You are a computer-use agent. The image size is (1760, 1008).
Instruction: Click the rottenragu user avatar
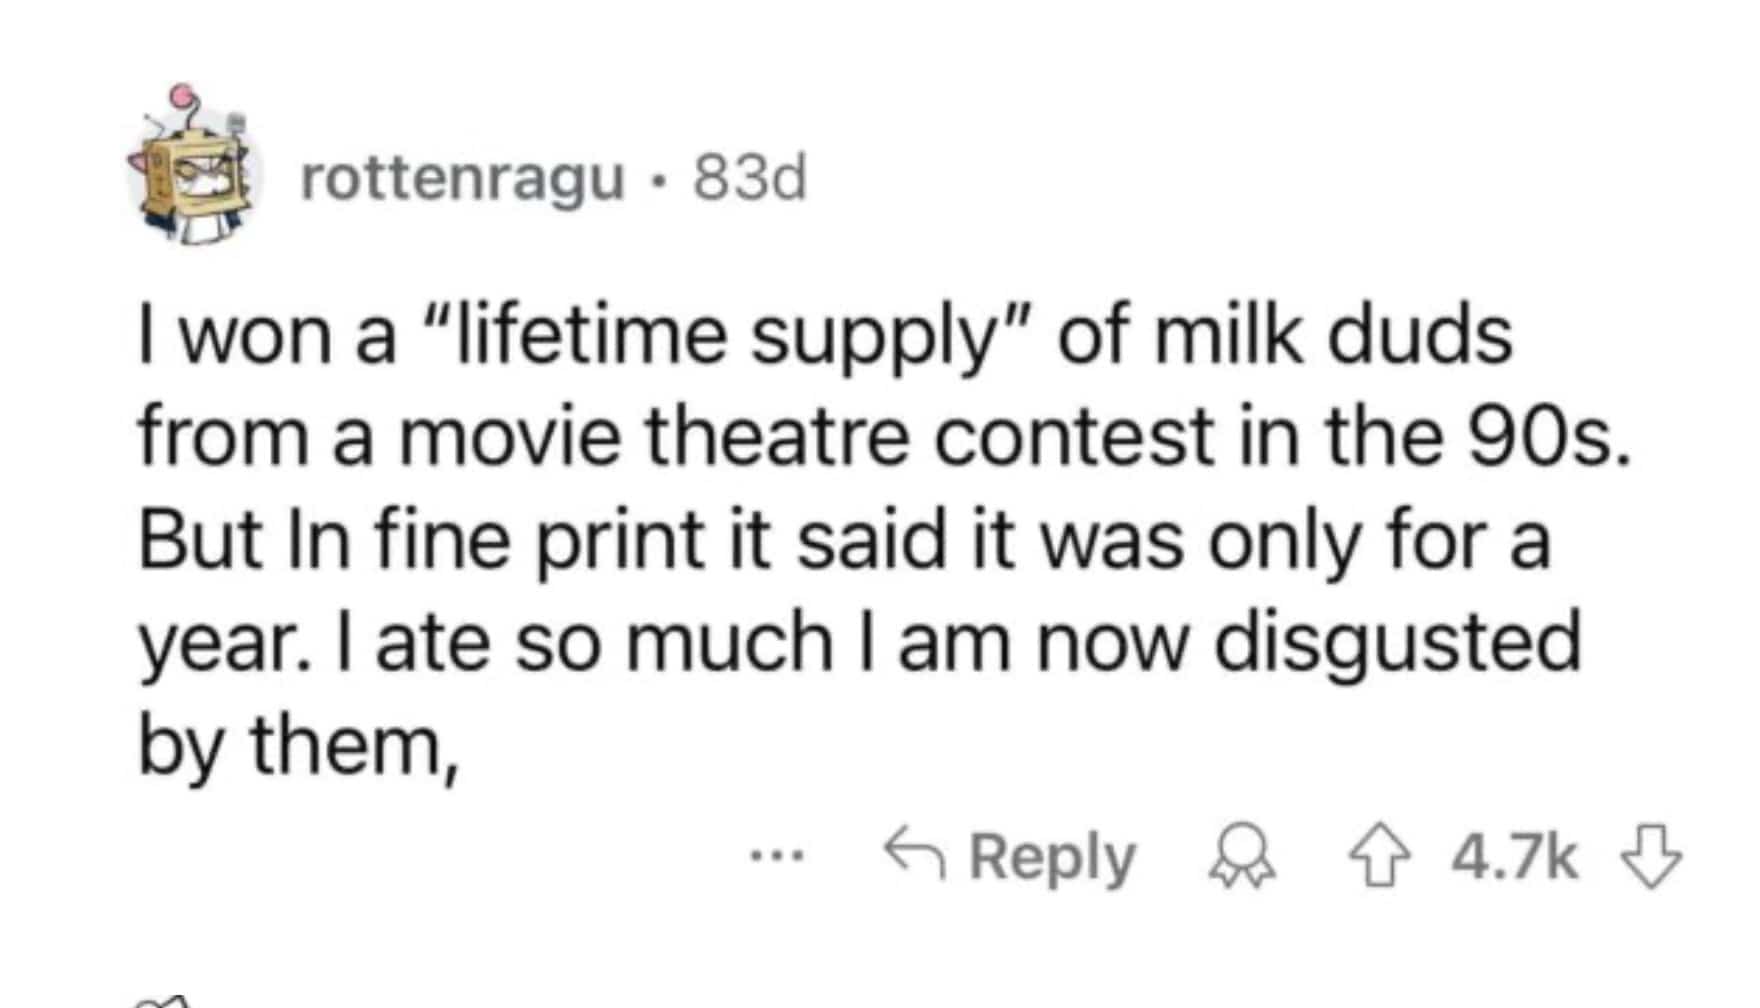click(190, 170)
